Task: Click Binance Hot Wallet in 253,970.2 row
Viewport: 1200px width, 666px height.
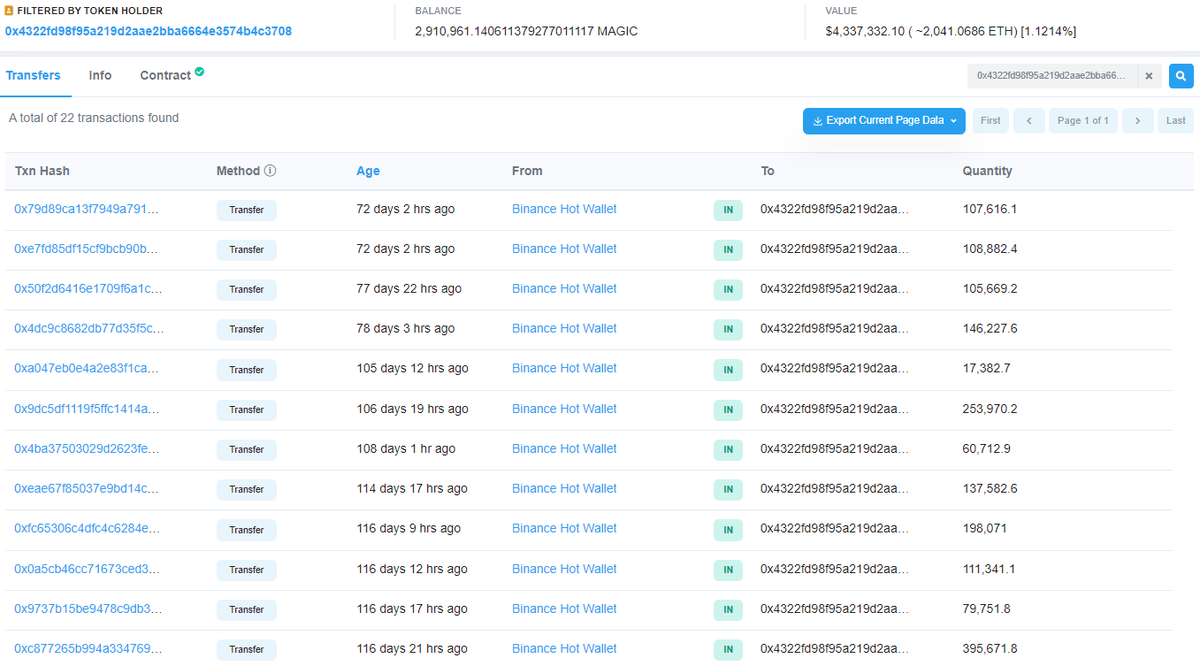Action: (564, 409)
